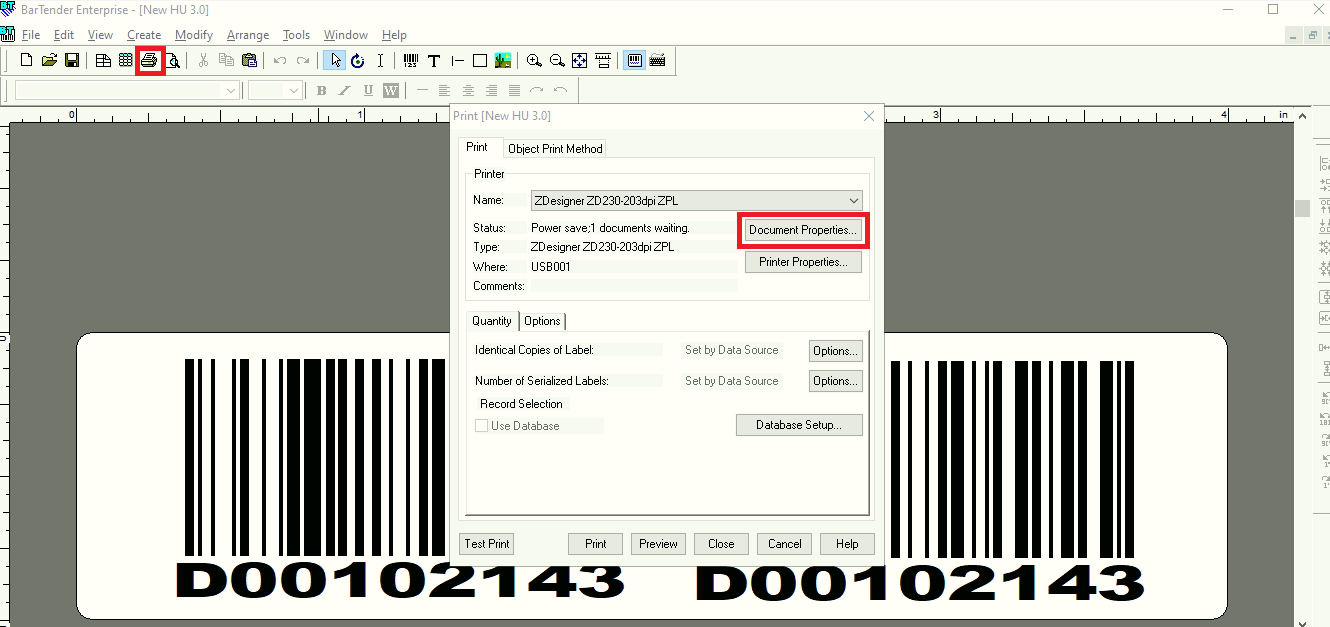Open Page Setup from the toolbar icon
This screenshot has width=1330, height=627.
click(x=103, y=61)
